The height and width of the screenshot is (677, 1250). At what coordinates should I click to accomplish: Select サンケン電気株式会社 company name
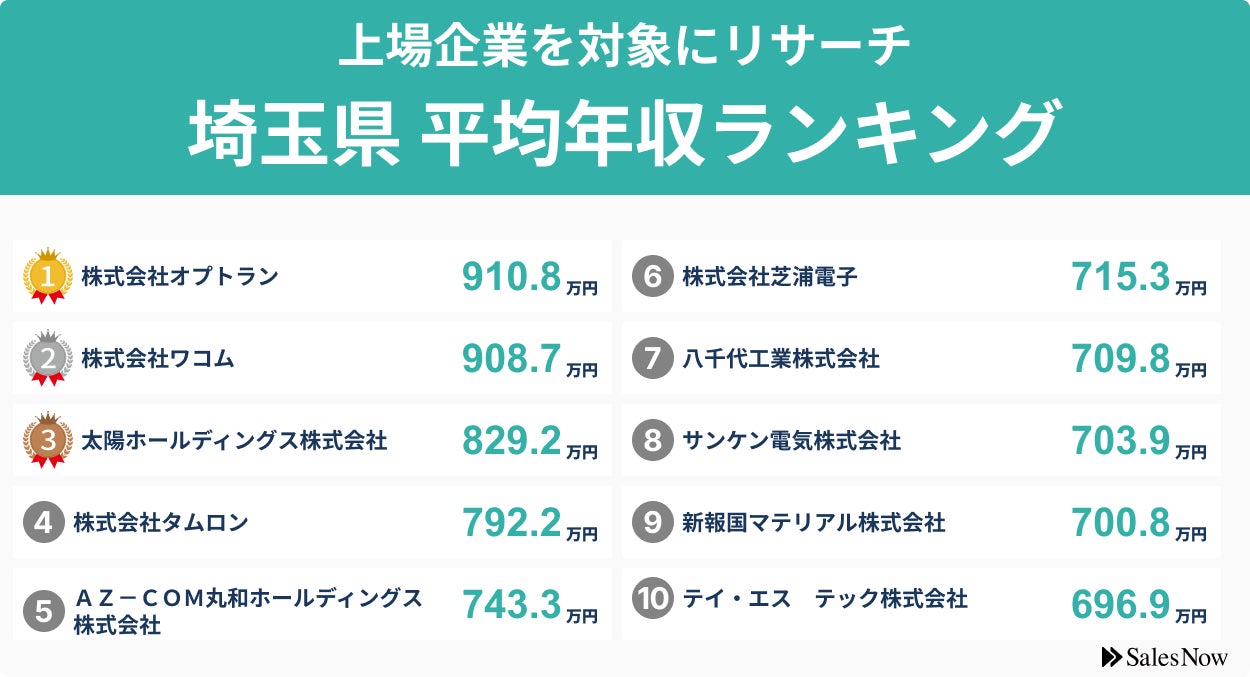(x=791, y=440)
